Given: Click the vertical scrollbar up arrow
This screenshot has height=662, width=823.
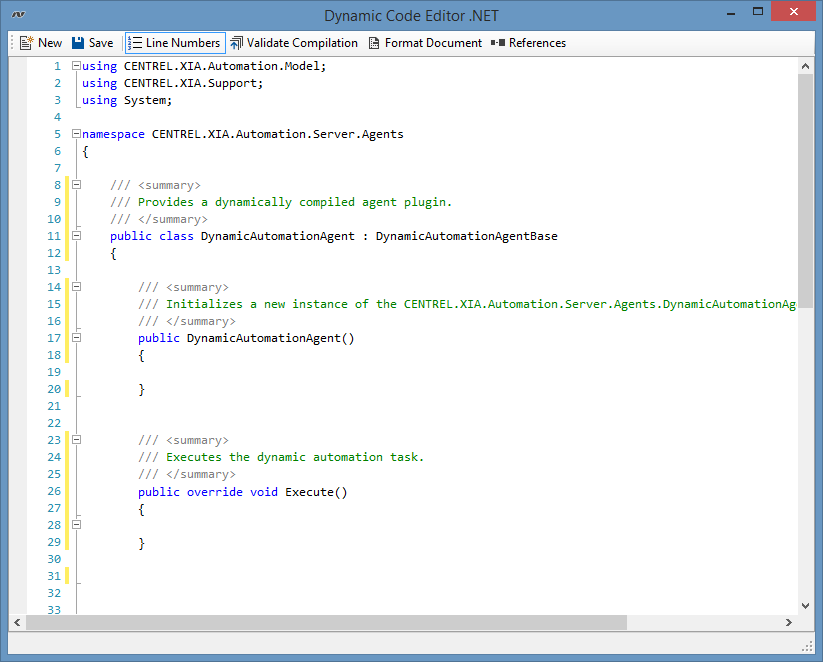Looking at the screenshot, I should pyautogui.click(x=805, y=66).
